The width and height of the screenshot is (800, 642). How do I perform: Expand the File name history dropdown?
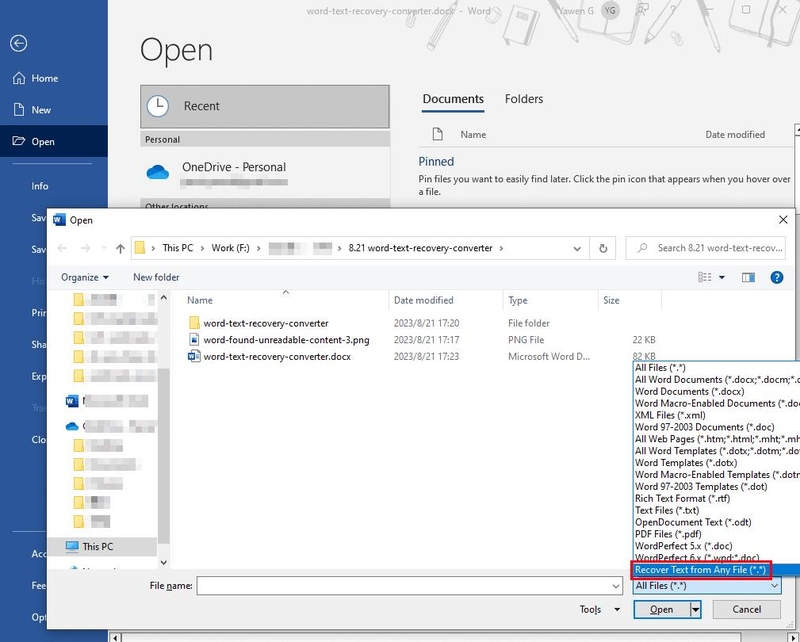pyautogui.click(x=616, y=586)
